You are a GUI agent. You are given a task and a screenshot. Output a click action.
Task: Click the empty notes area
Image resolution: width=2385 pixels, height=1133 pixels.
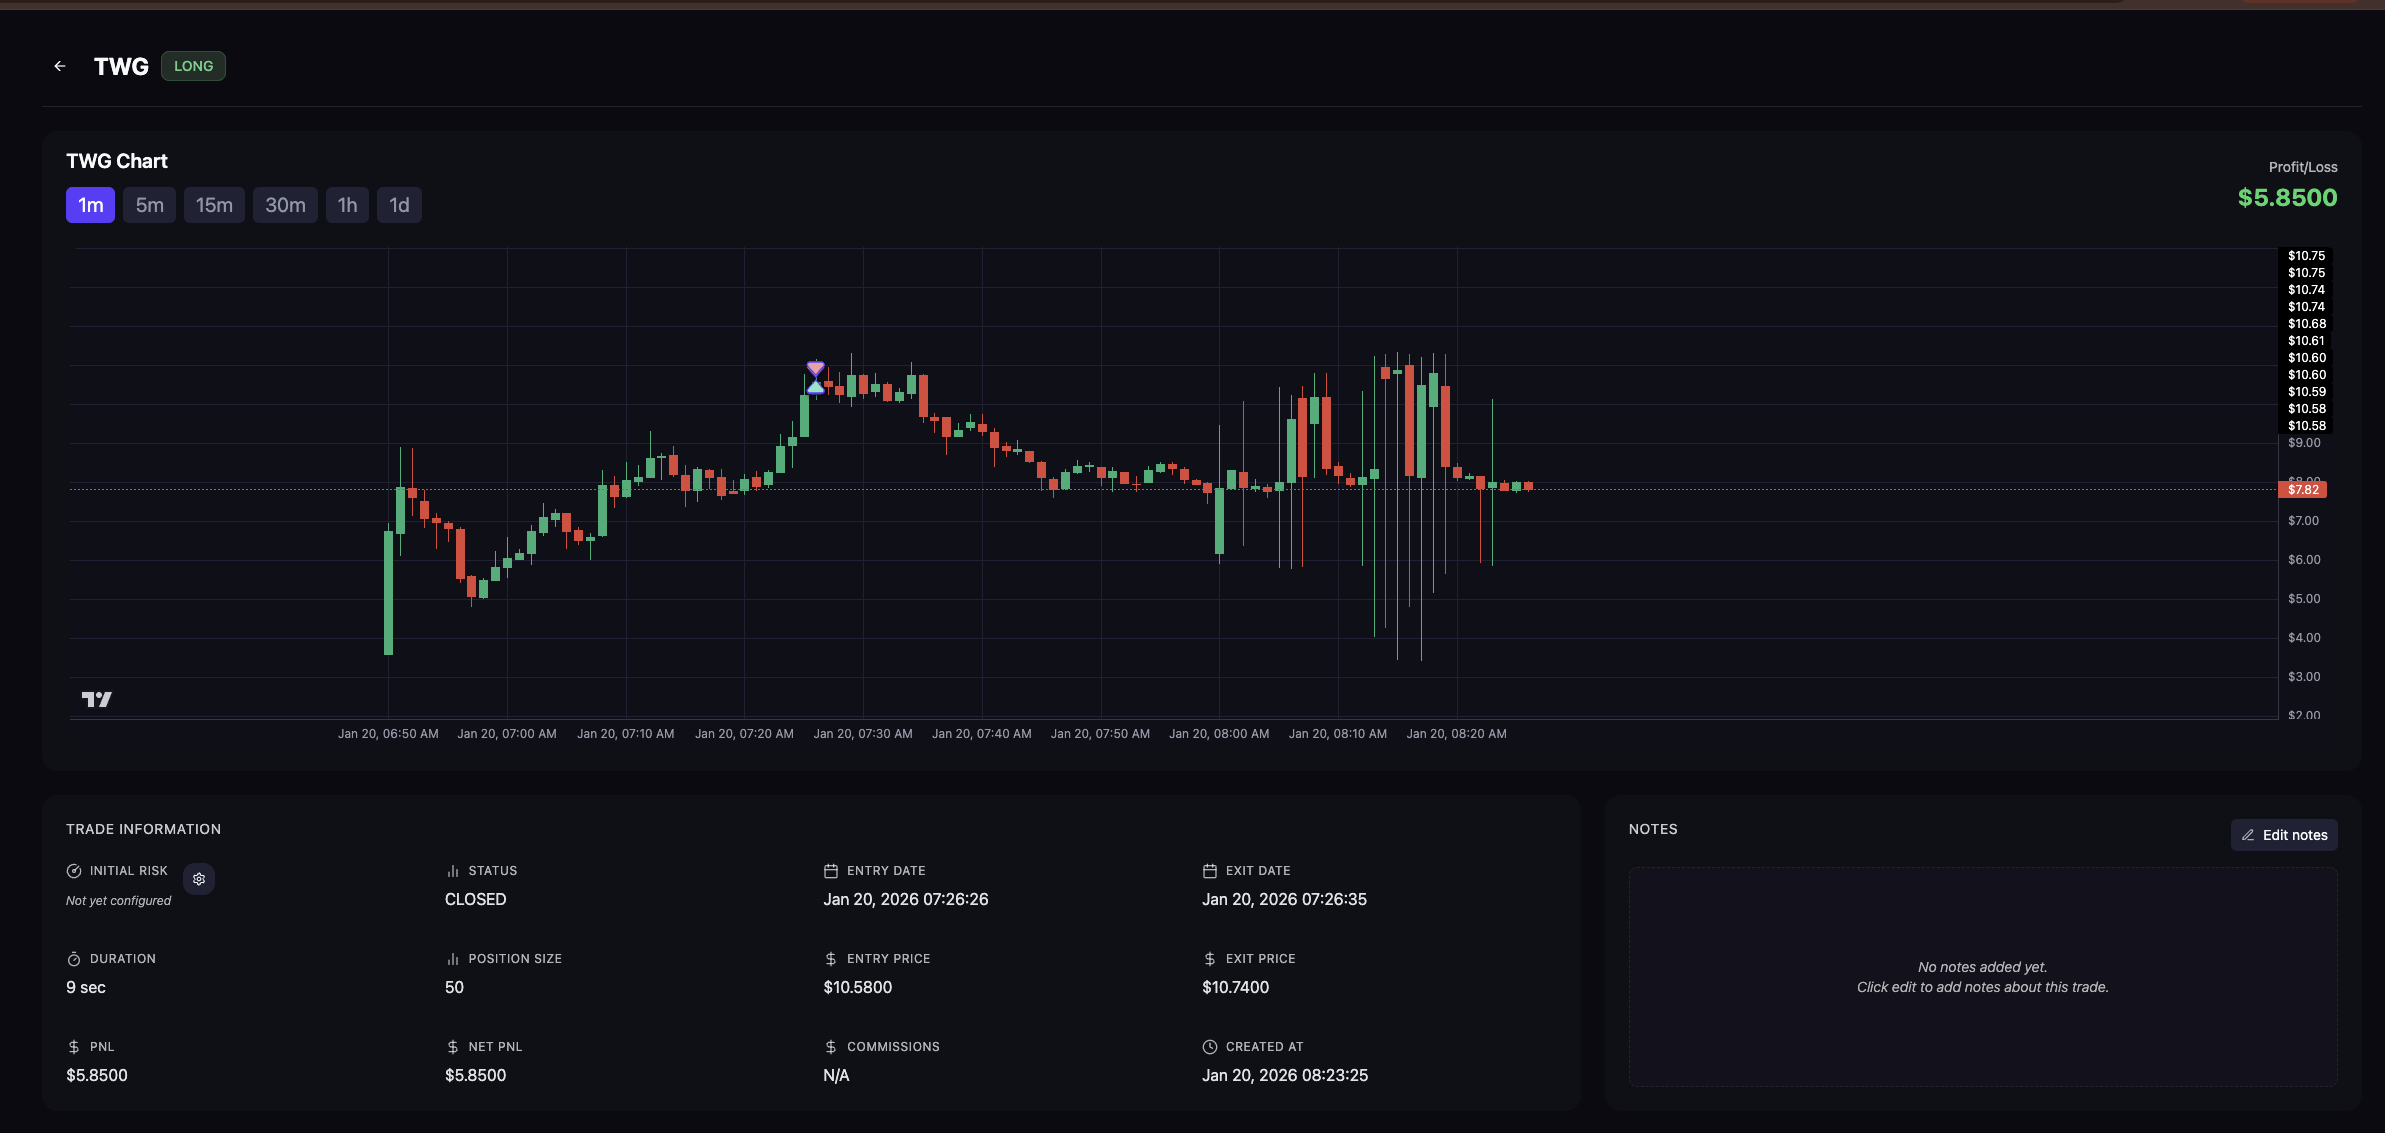click(x=1982, y=977)
